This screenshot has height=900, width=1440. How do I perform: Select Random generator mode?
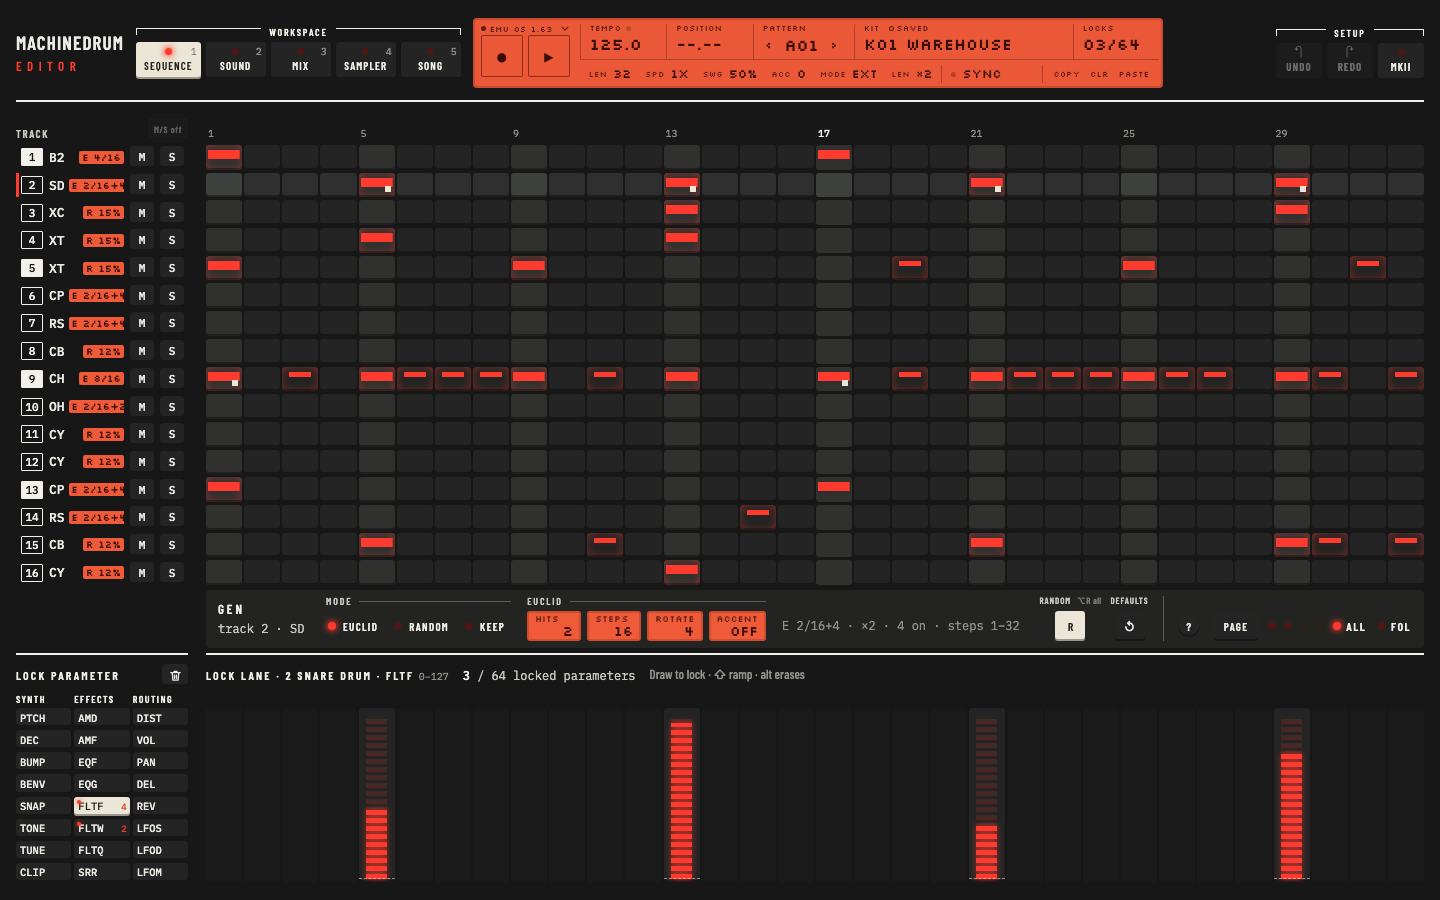[x=421, y=627]
